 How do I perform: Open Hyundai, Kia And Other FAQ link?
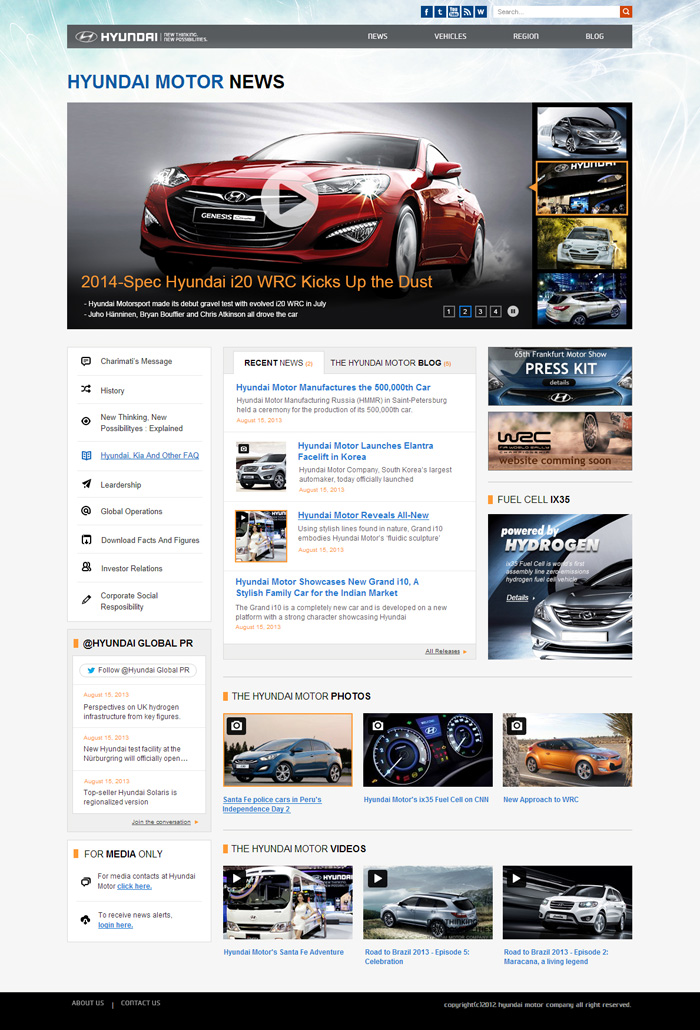click(149, 455)
